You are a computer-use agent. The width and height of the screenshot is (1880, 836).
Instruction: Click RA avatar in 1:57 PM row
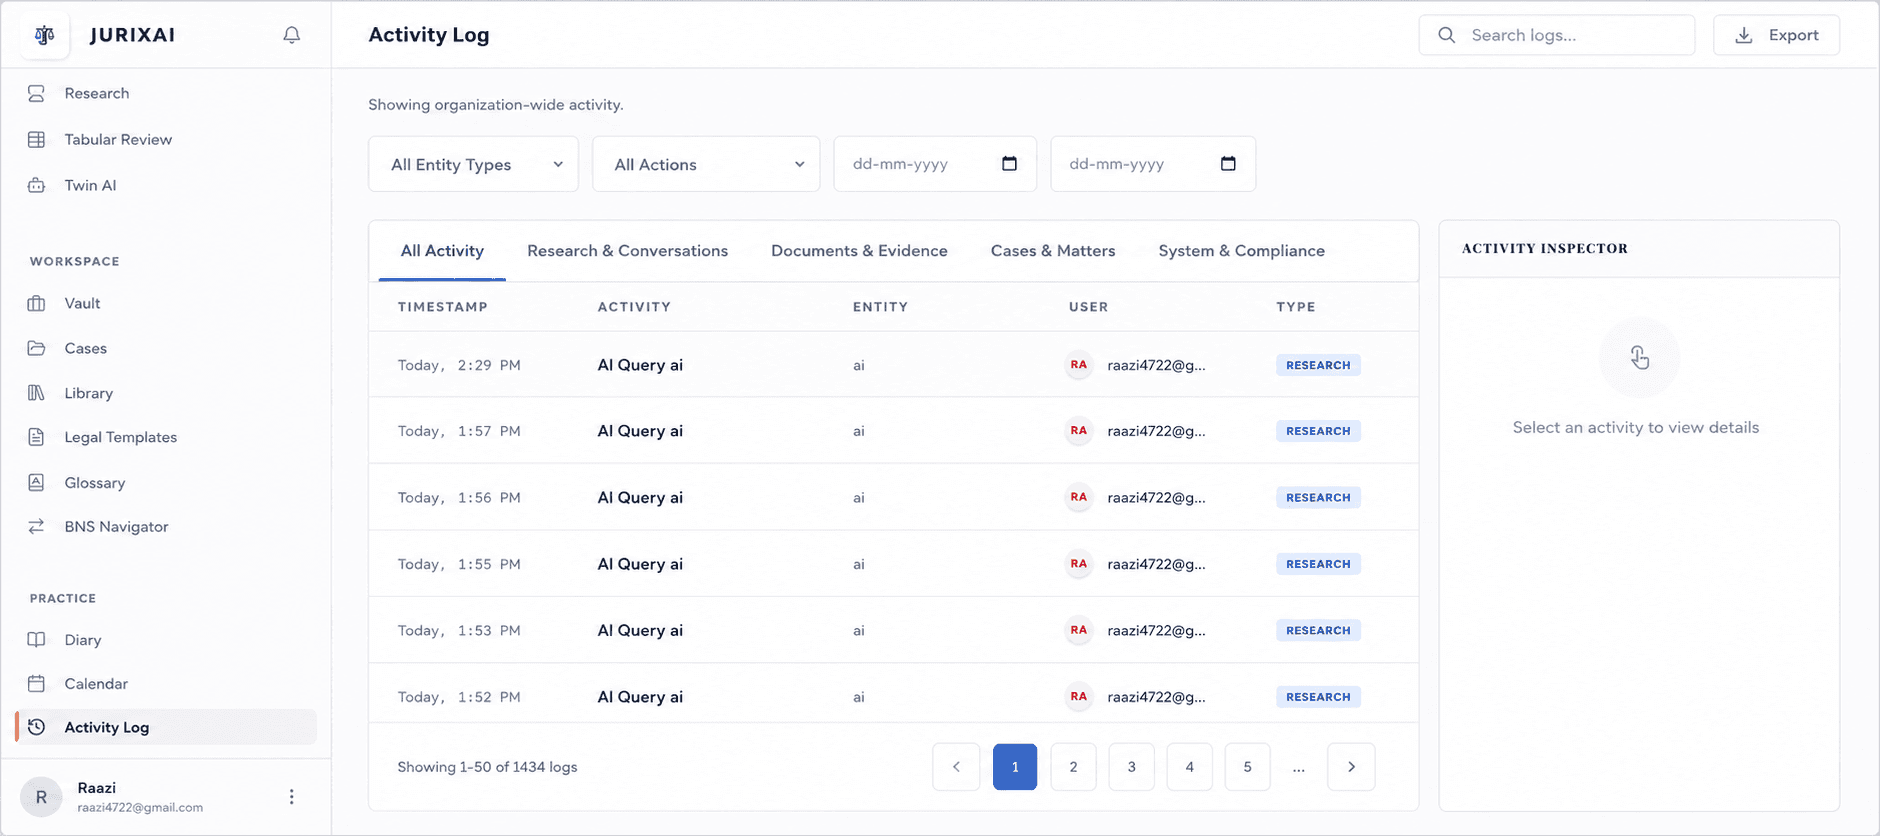(1078, 431)
